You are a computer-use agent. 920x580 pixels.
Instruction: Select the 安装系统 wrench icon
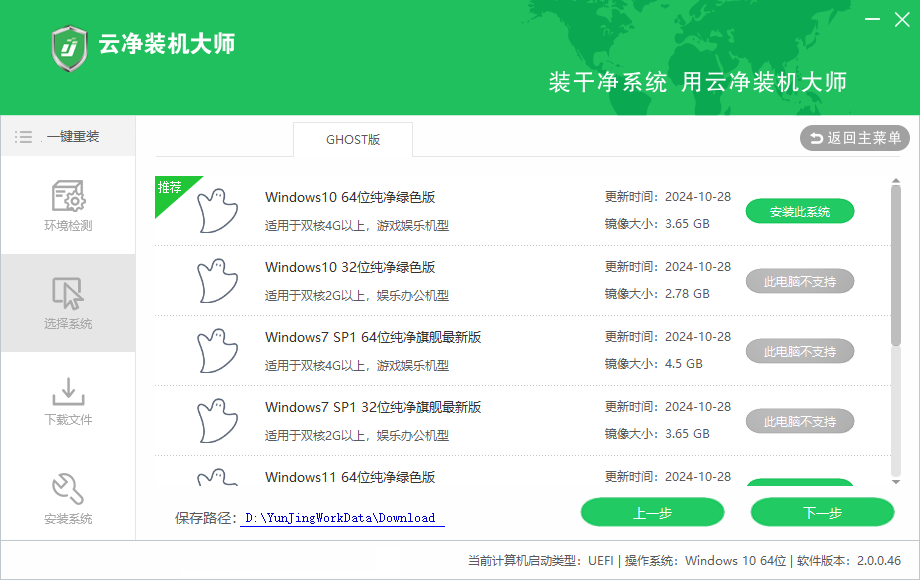click(68, 489)
